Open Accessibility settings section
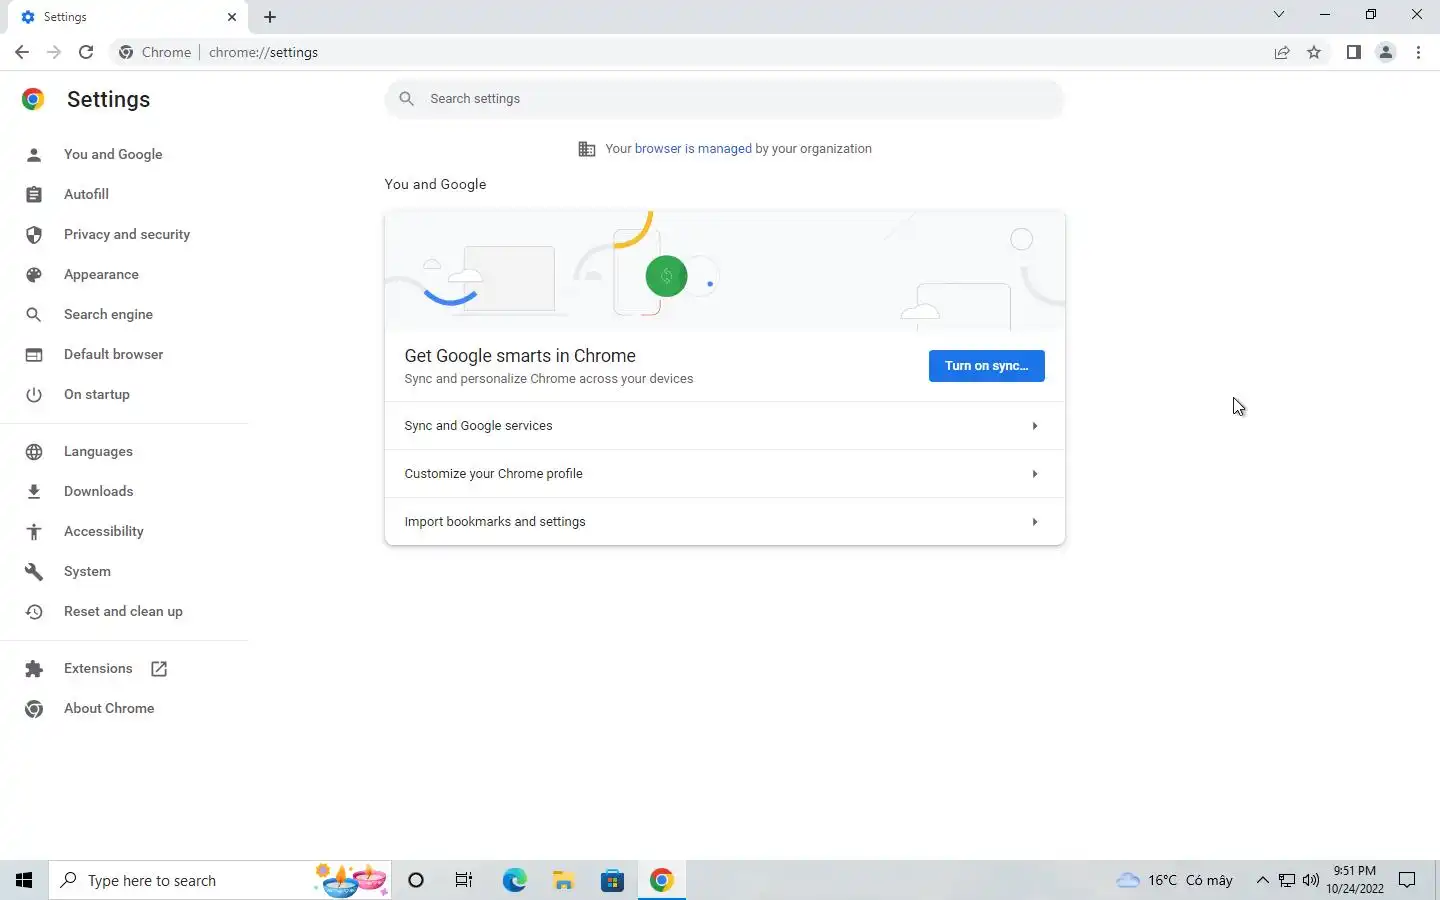 tap(104, 531)
